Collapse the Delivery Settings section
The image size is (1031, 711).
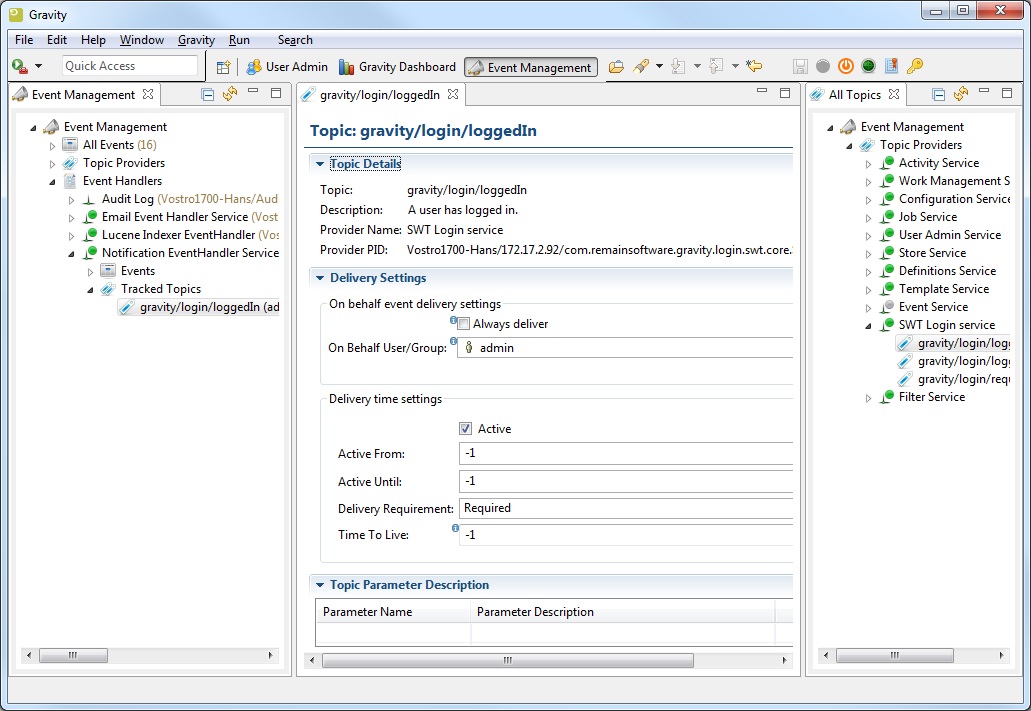coord(320,278)
